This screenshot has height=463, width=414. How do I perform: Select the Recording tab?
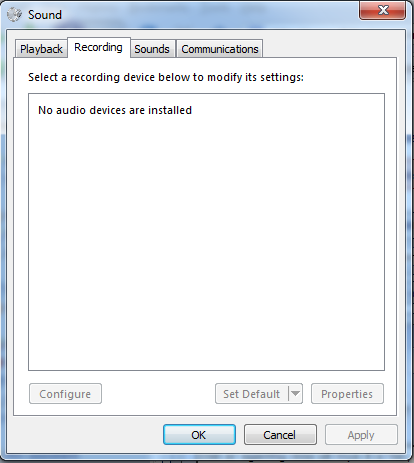pyautogui.click(x=99, y=47)
